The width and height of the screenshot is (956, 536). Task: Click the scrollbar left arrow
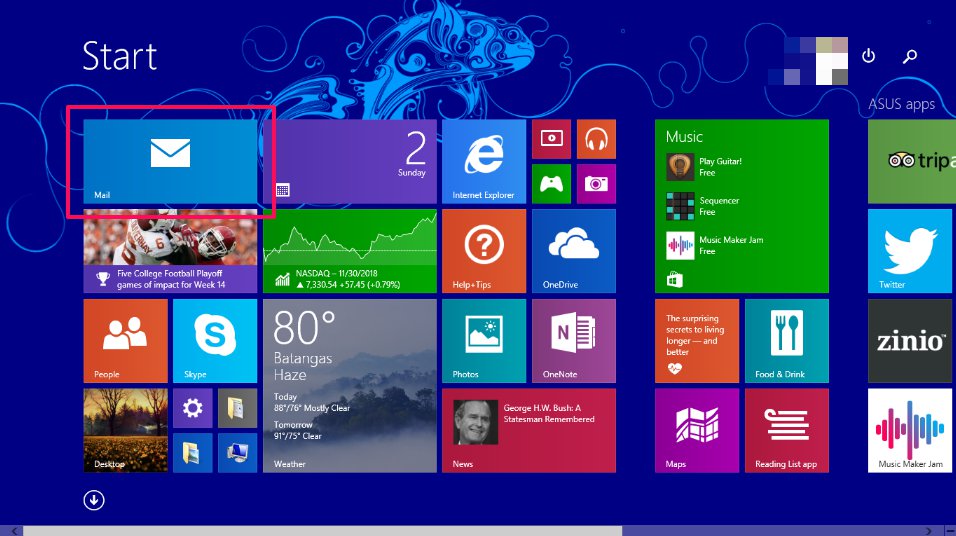(x=13, y=531)
